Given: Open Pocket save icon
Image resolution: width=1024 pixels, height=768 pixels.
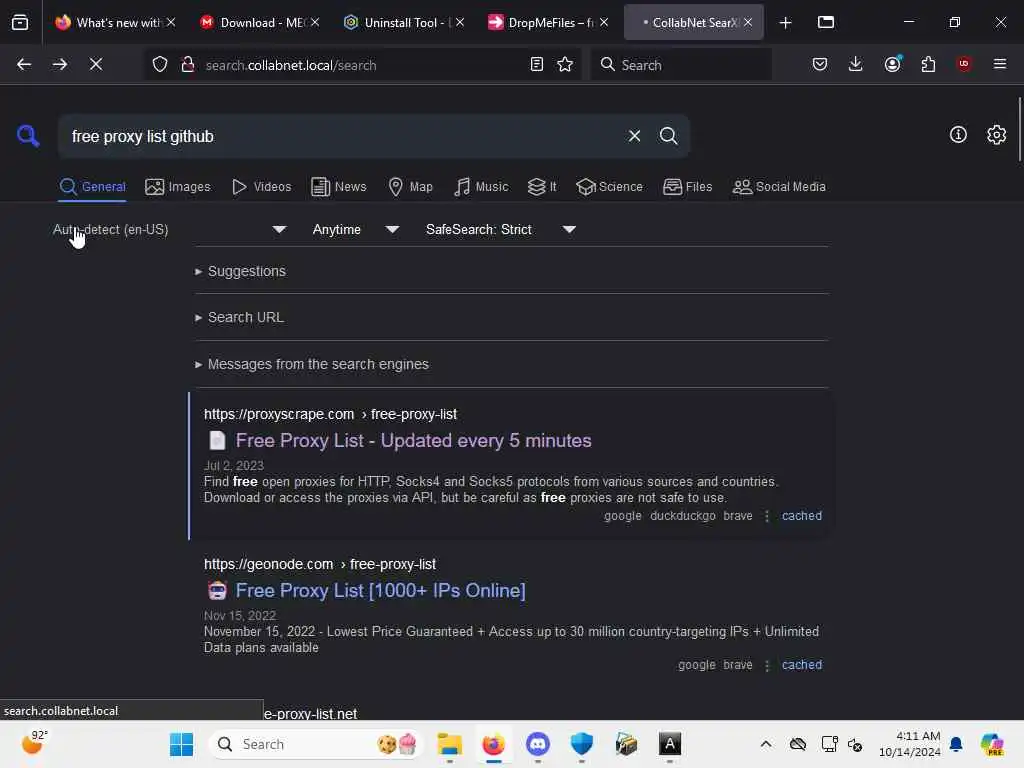Looking at the screenshot, I should coord(820,64).
